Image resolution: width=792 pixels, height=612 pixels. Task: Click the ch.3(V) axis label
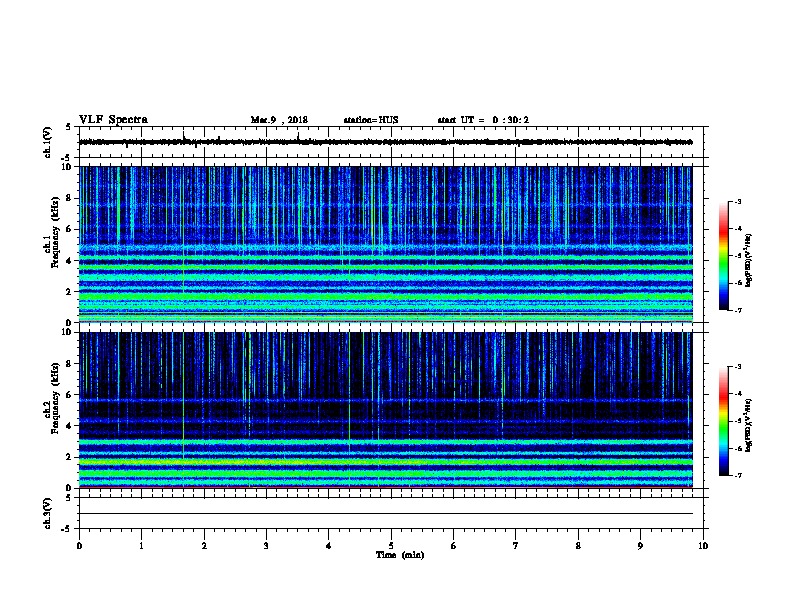47,513
